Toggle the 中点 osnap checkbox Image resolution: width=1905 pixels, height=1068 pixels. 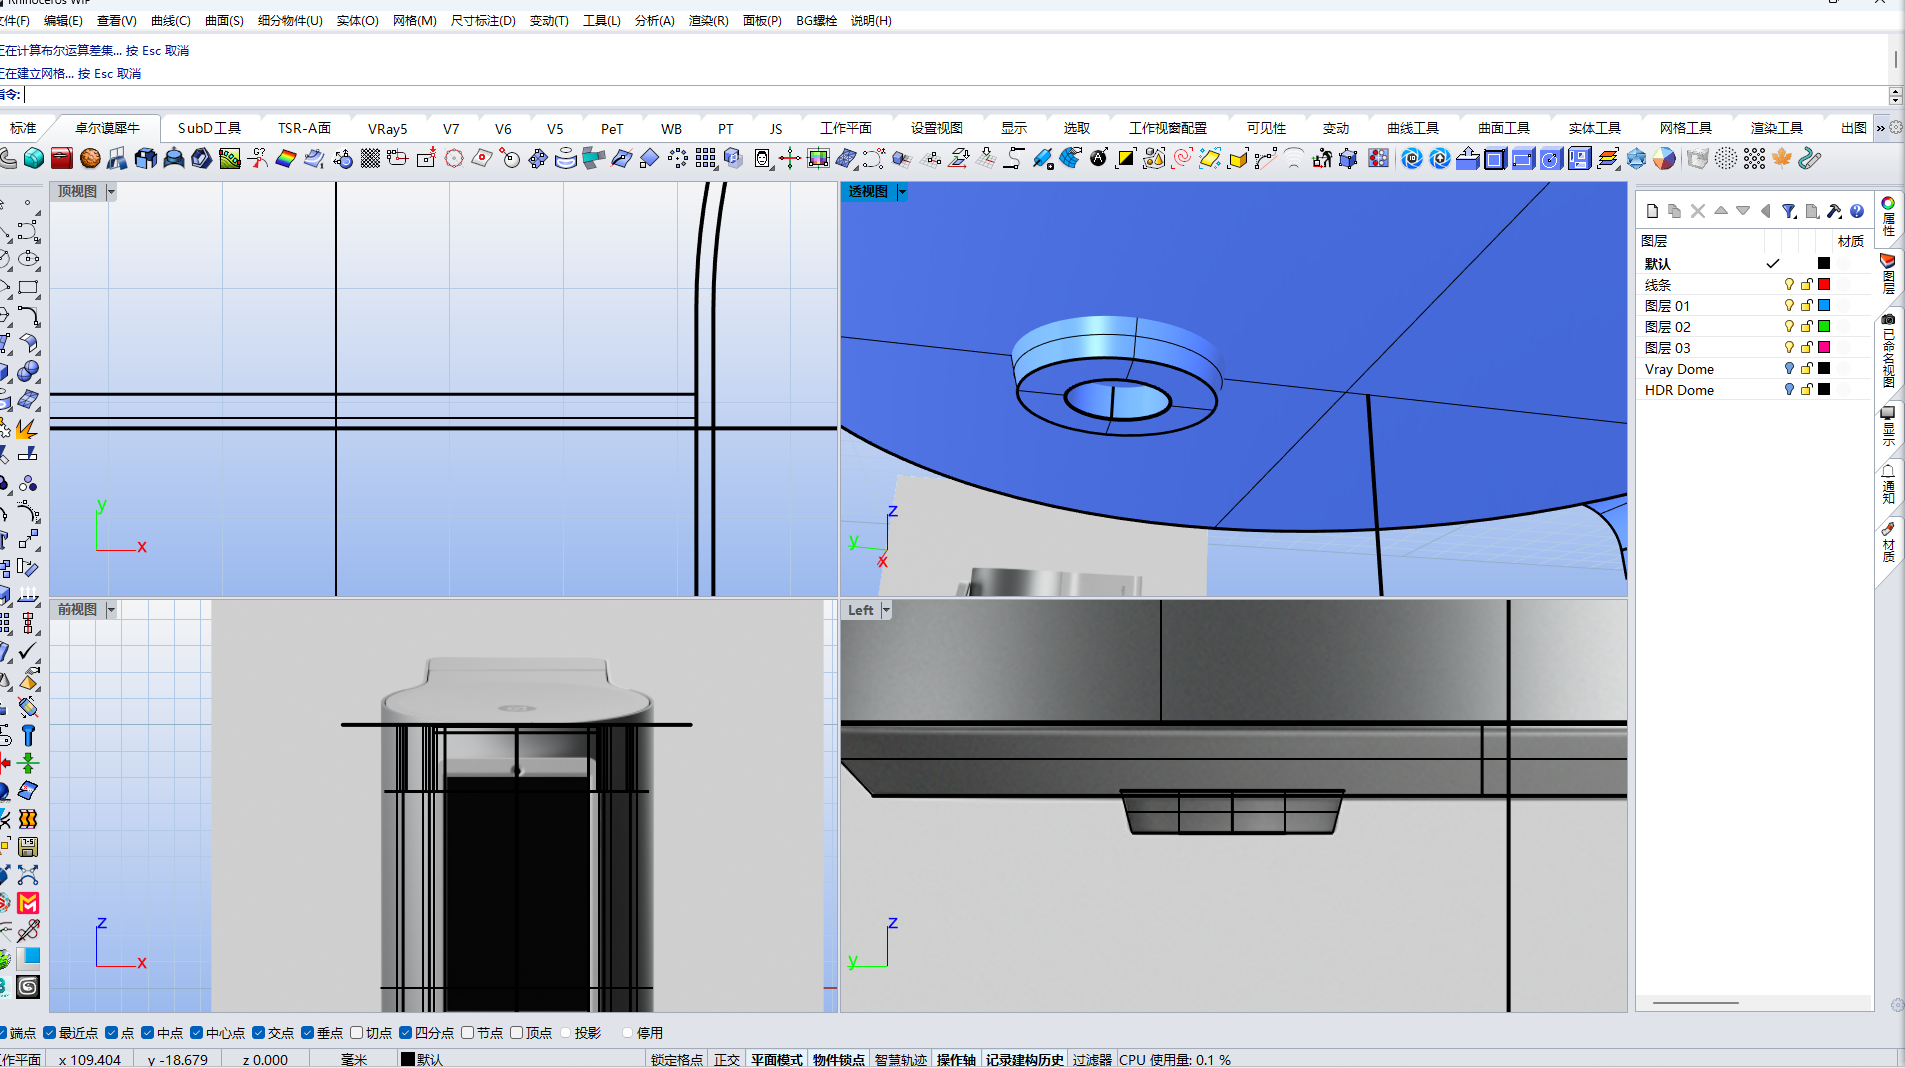[x=148, y=1033]
